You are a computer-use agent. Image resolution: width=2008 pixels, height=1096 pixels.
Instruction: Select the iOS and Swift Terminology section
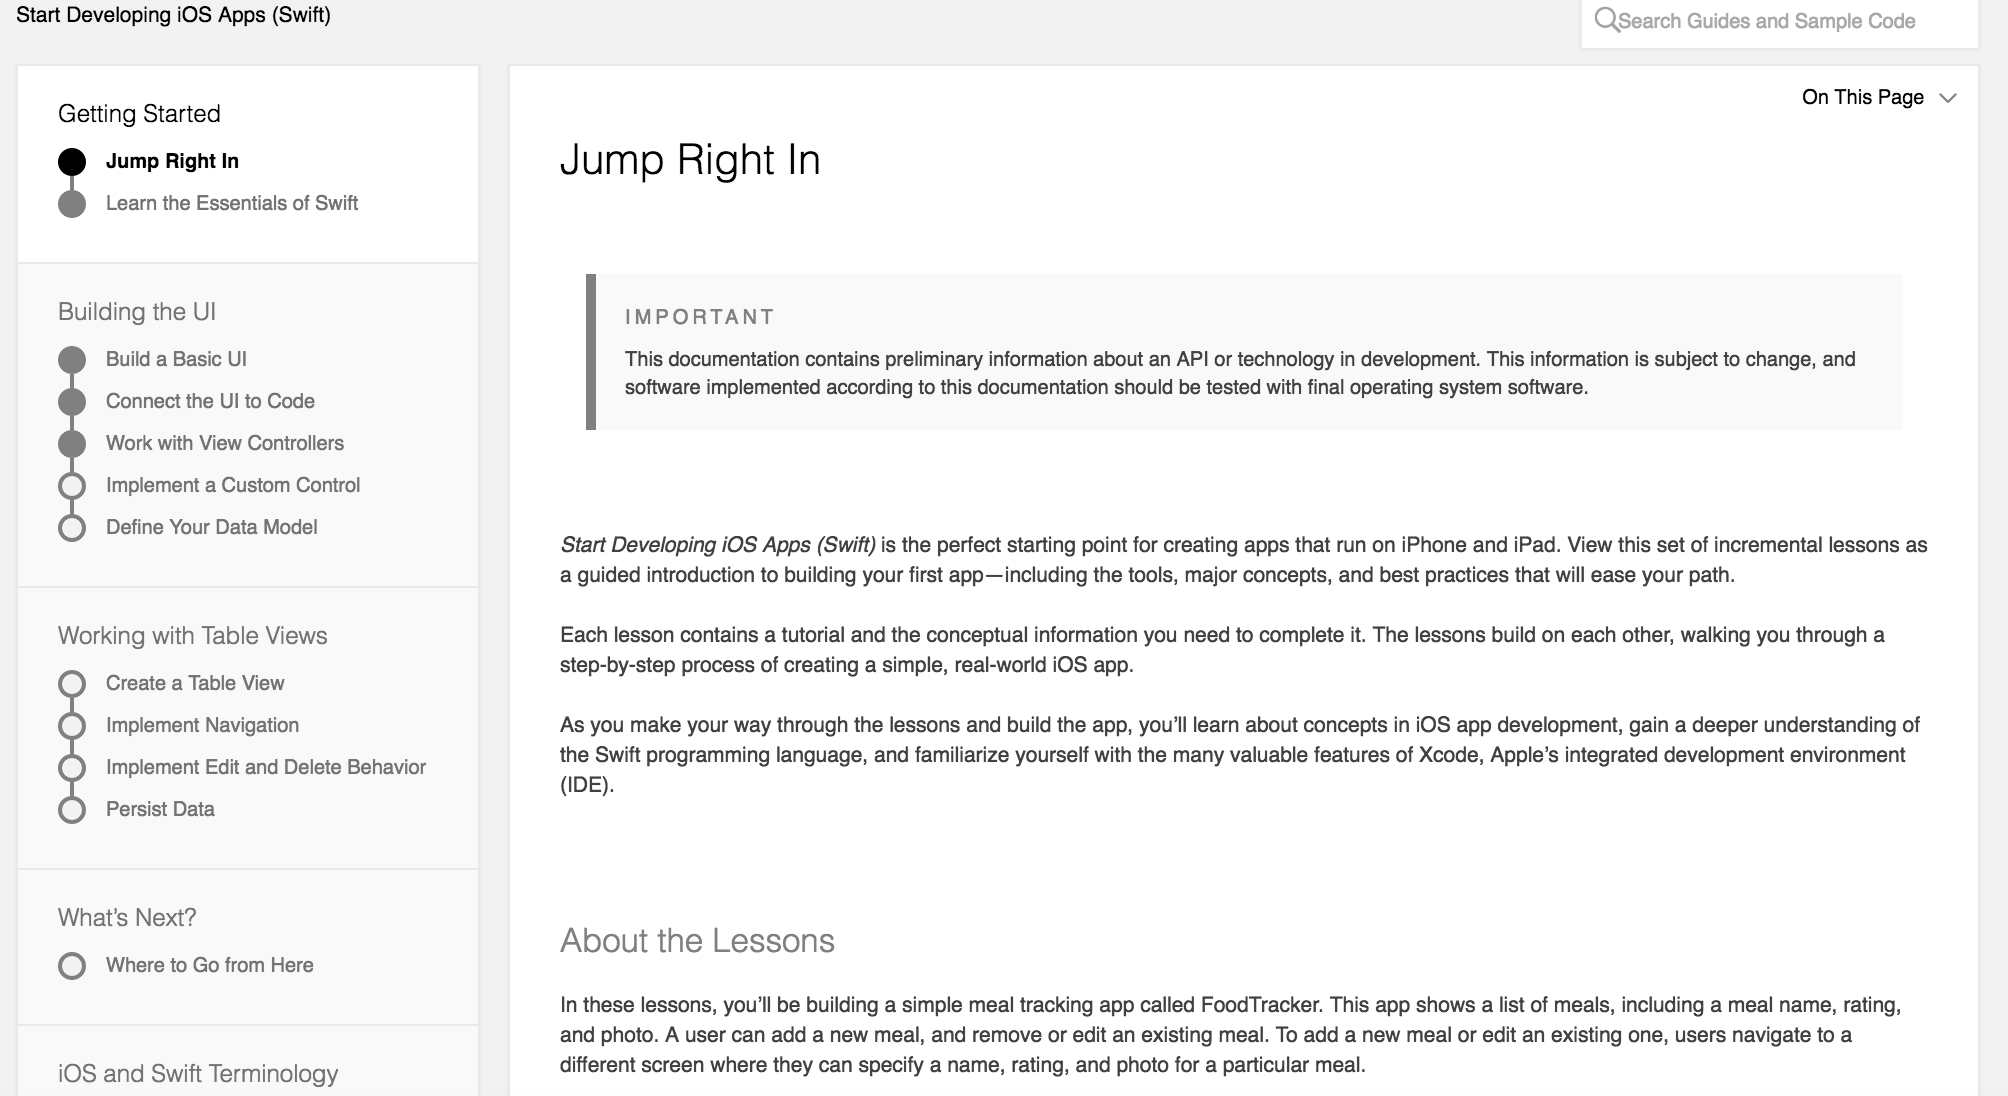click(198, 1073)
